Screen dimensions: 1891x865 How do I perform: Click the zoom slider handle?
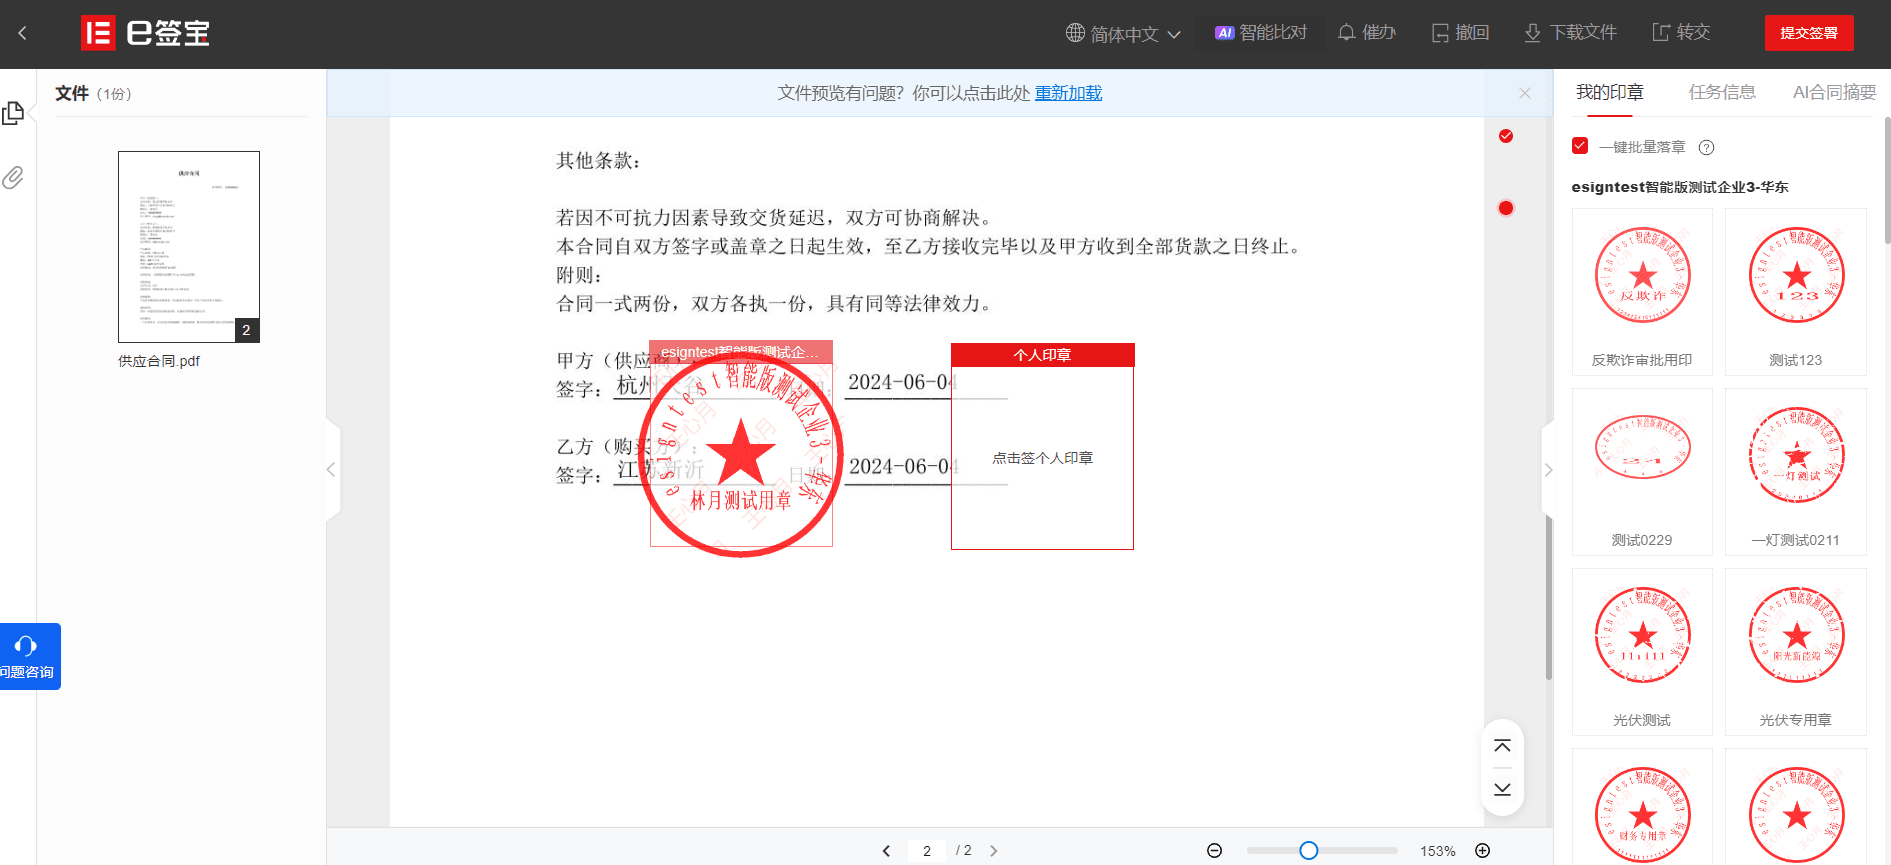pos(1308,851)
